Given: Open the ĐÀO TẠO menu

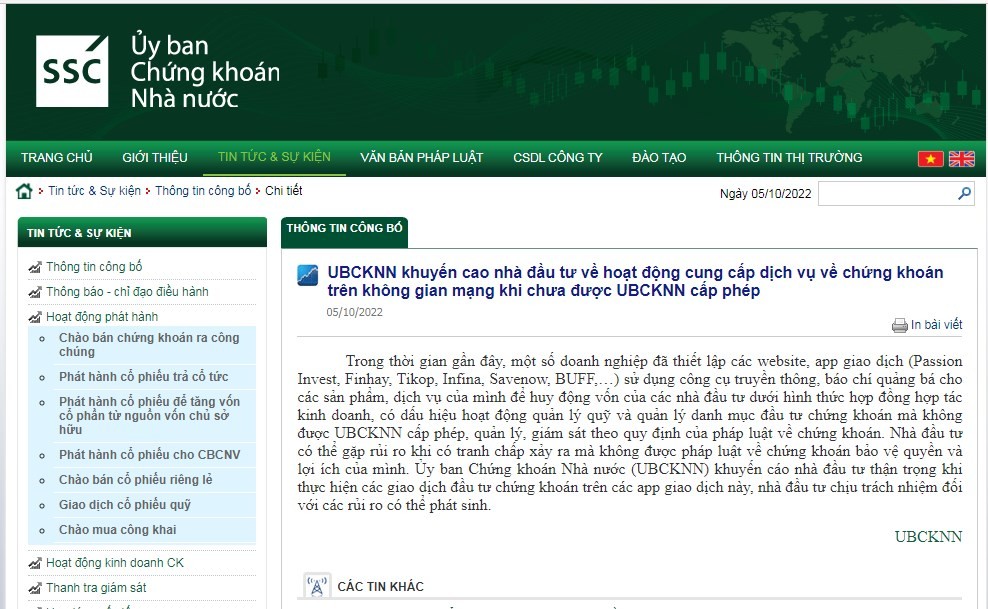Looking at the screenshot, I should [x=659, y=157].
